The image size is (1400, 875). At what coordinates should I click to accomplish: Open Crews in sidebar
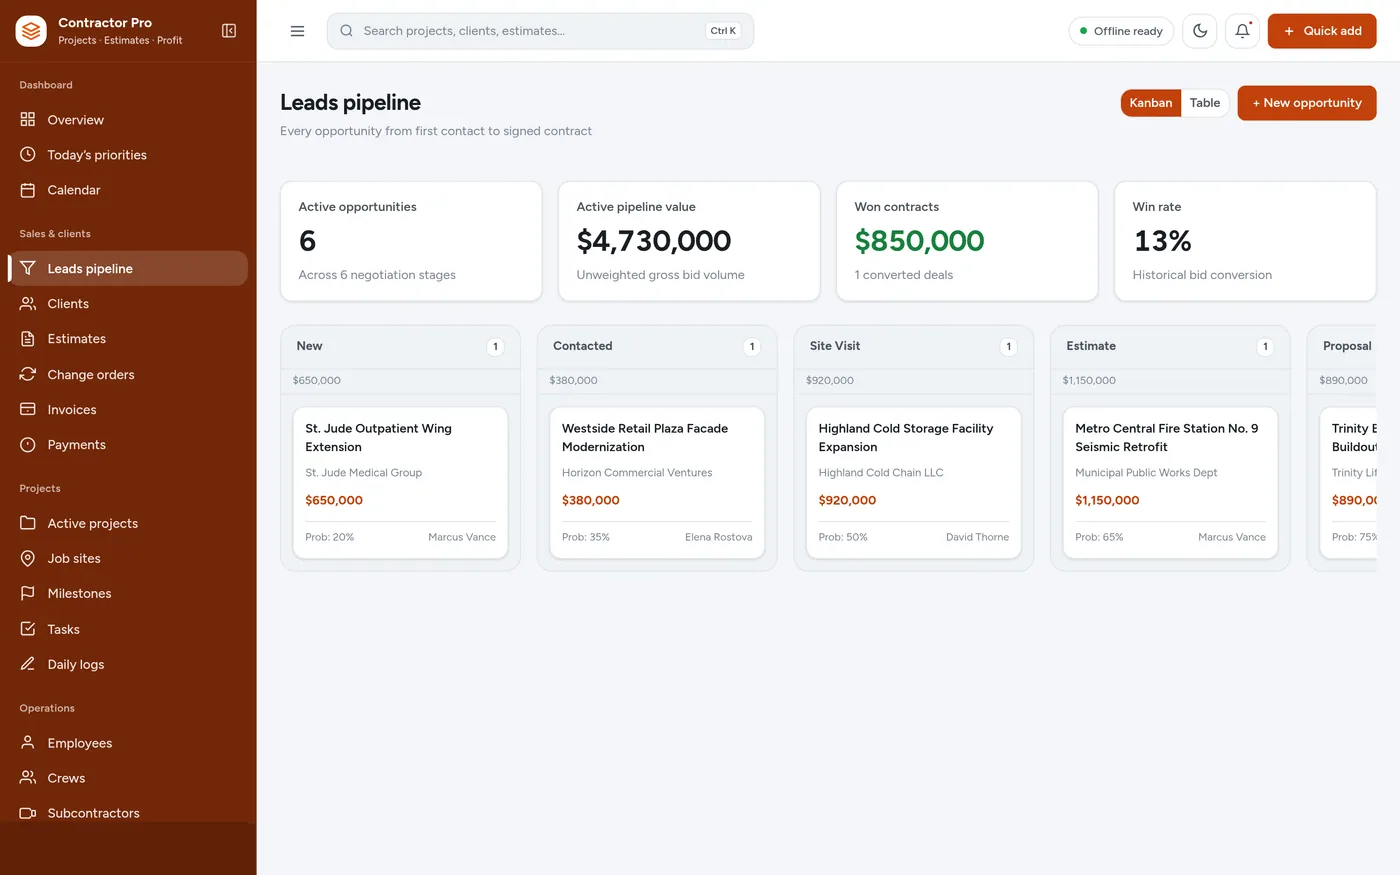coord(128,778)
